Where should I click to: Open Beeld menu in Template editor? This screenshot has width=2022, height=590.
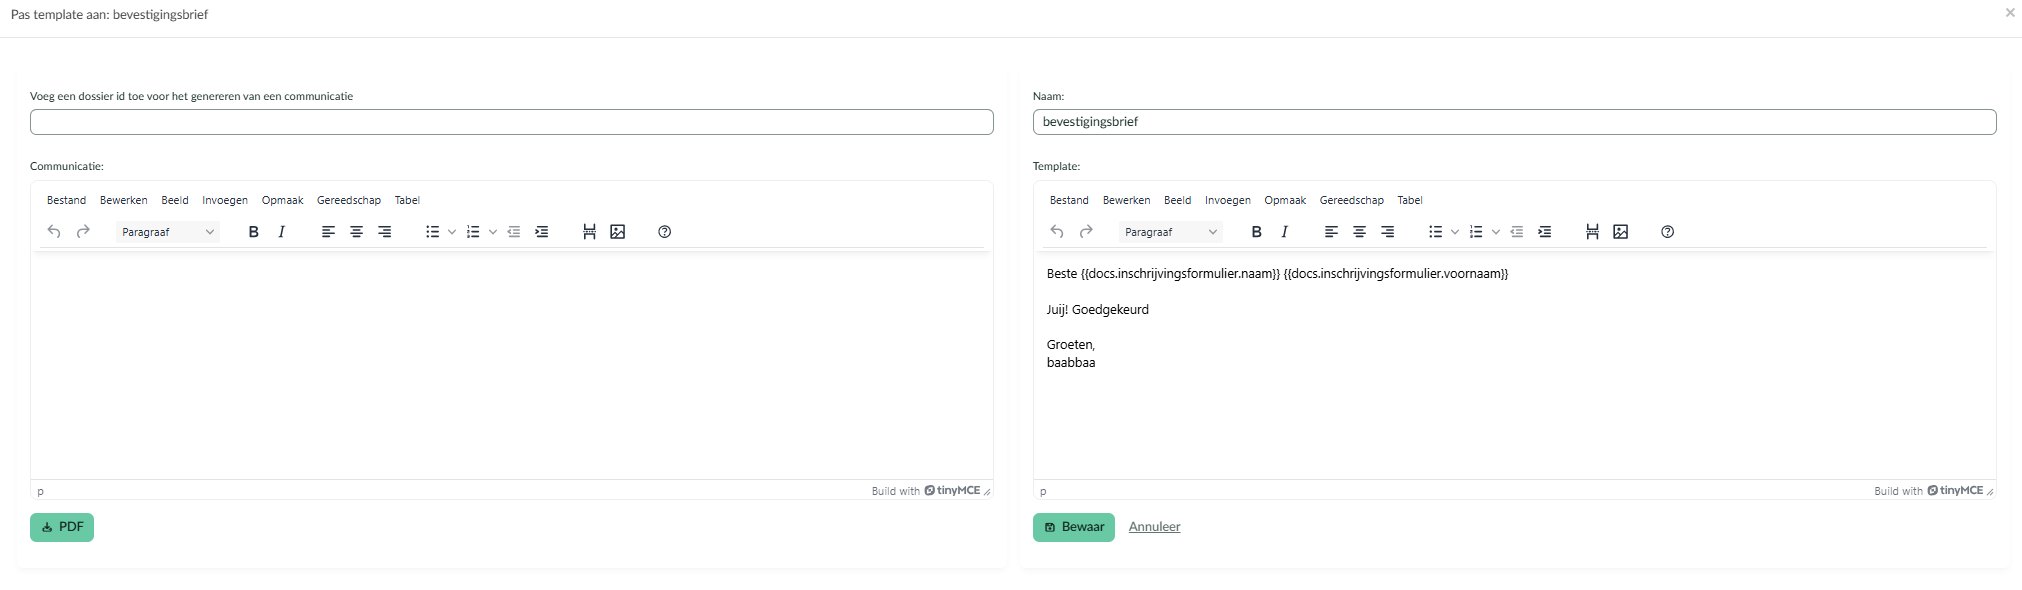tap(1178, 200)
